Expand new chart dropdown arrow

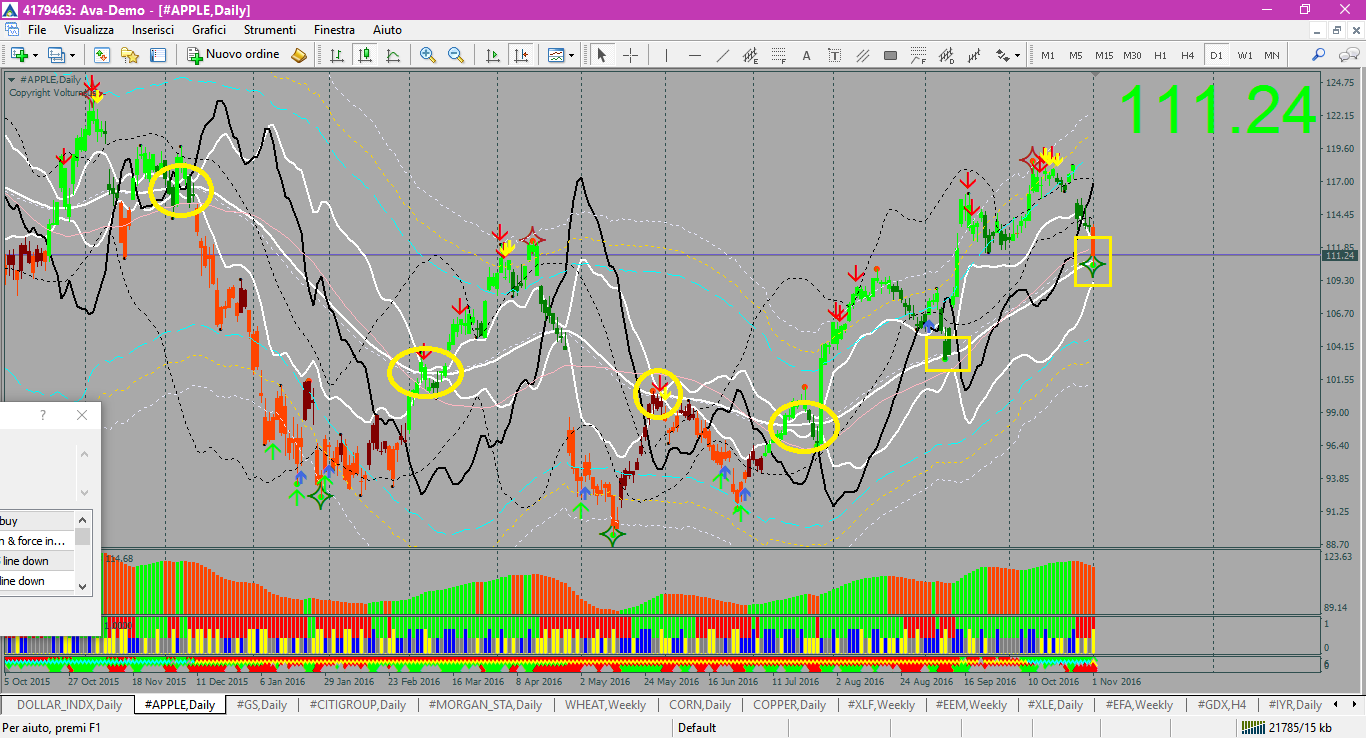(x=35, y=55)
